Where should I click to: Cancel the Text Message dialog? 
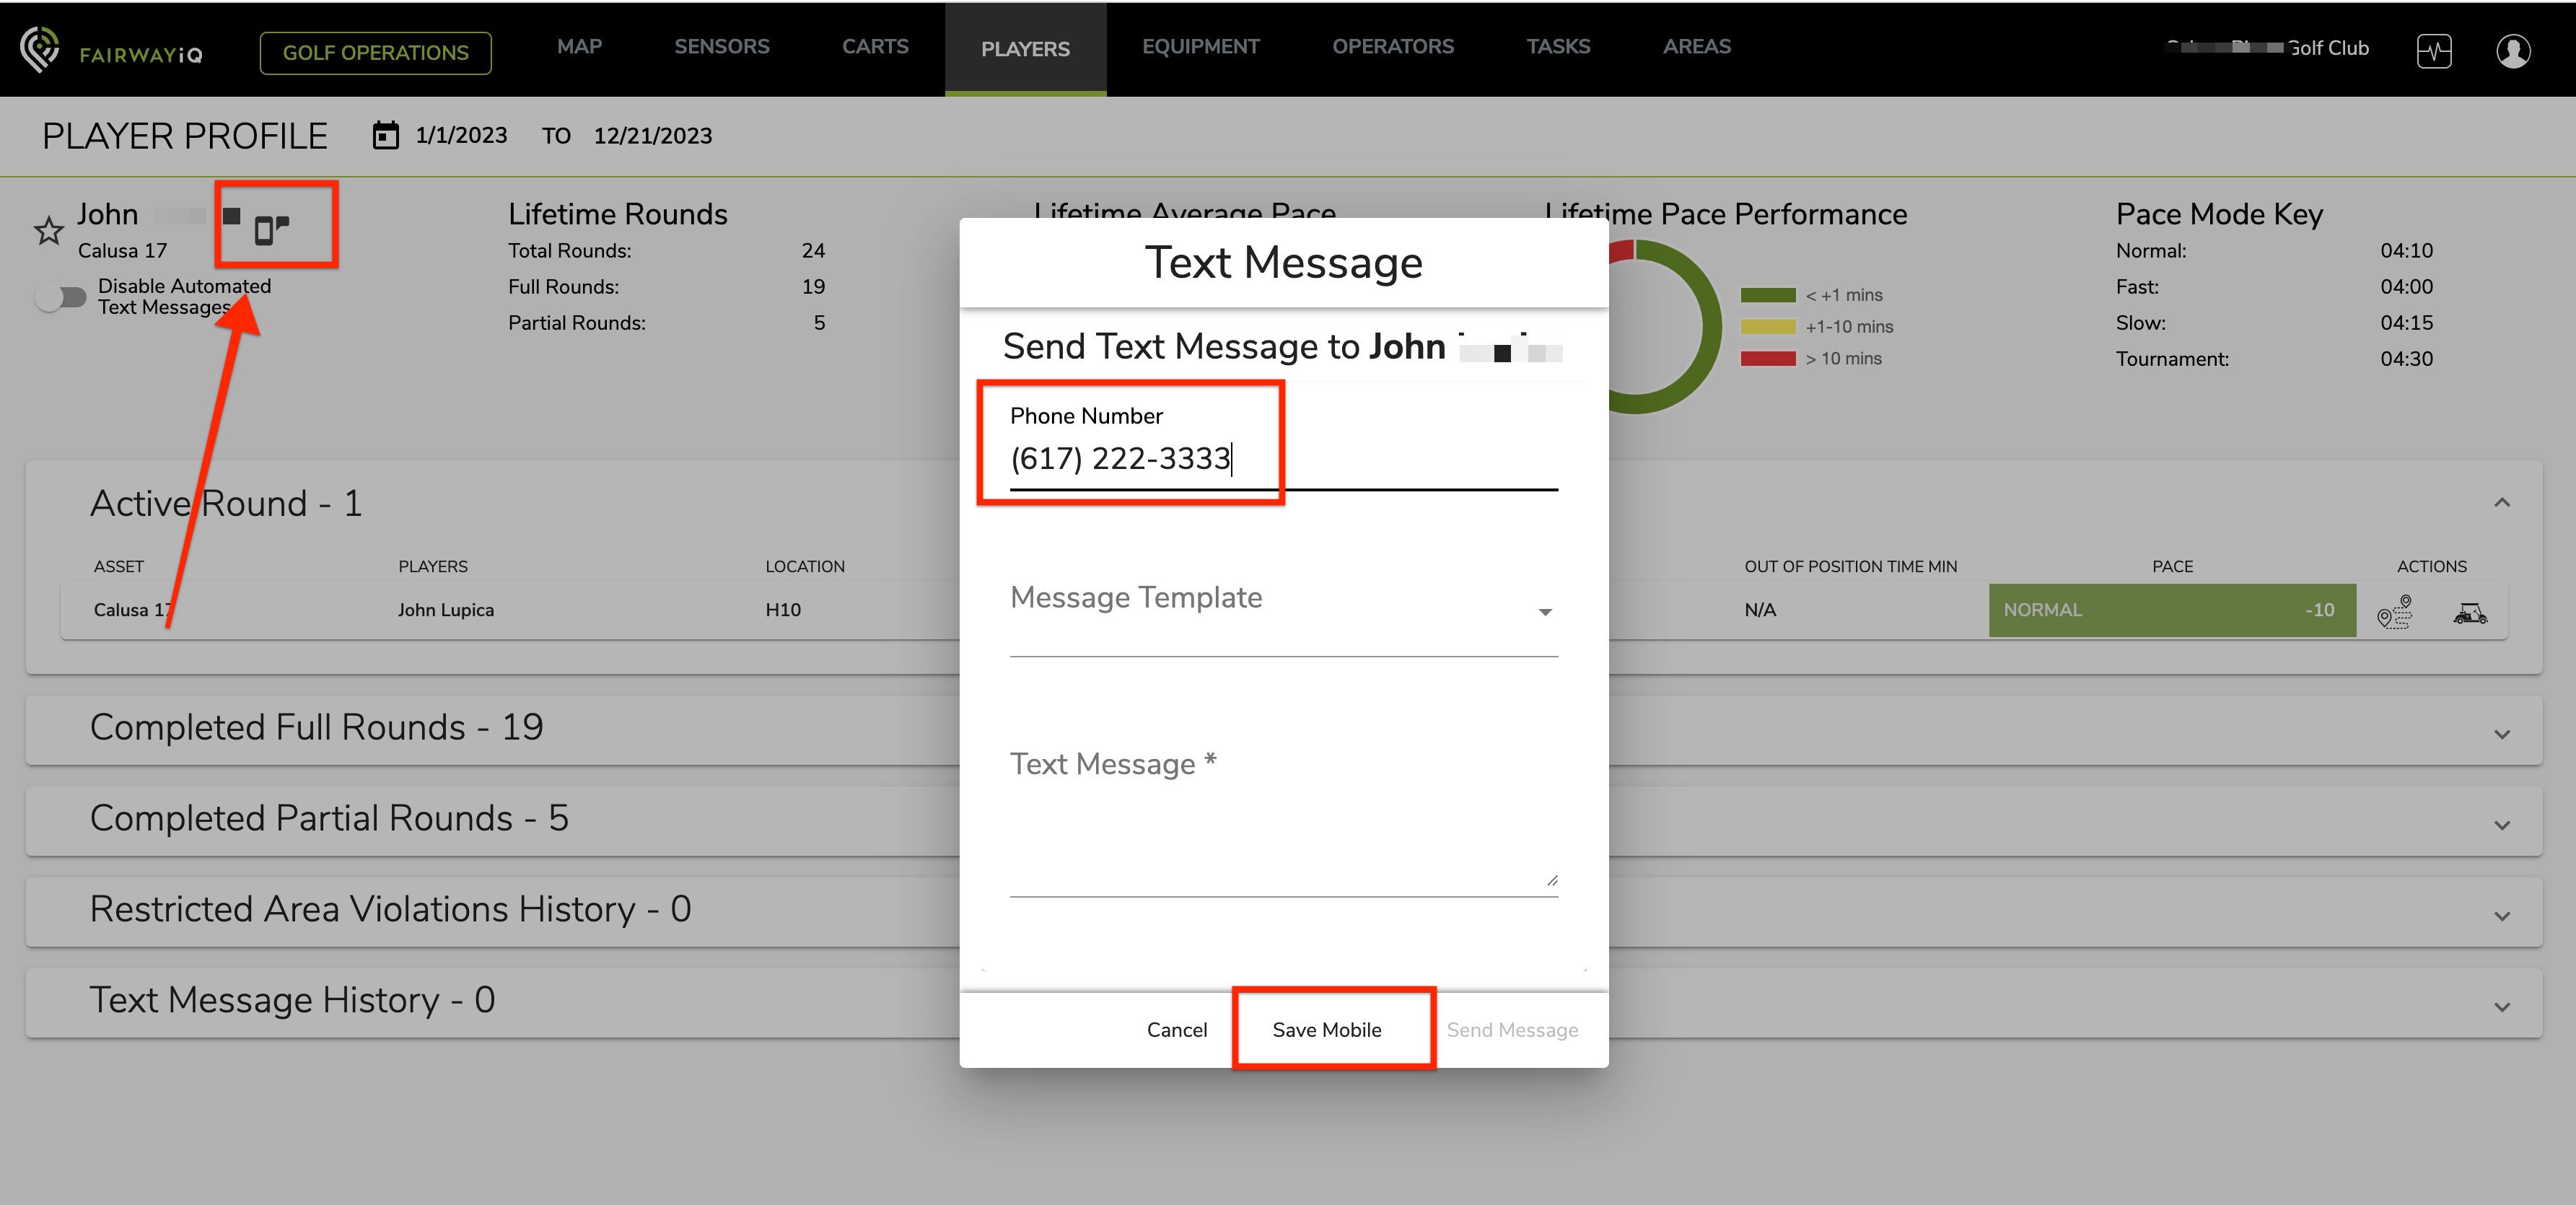[x=1176, y=1029]
